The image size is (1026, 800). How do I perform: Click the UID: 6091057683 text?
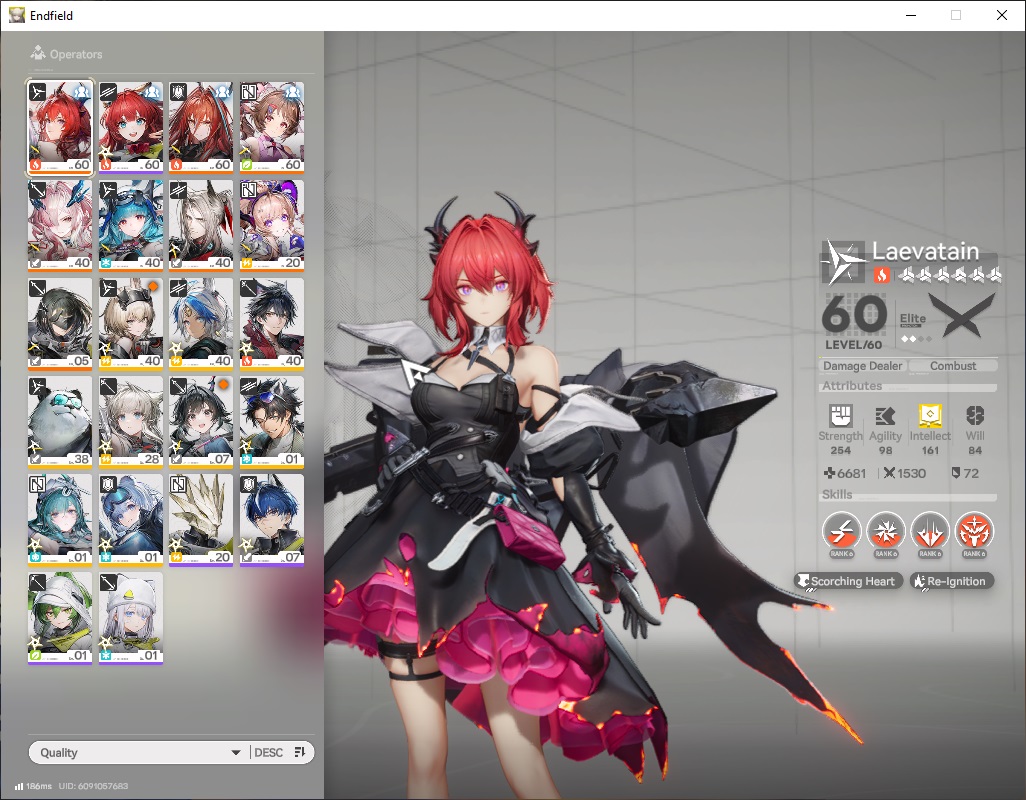(x=93, y=786)
